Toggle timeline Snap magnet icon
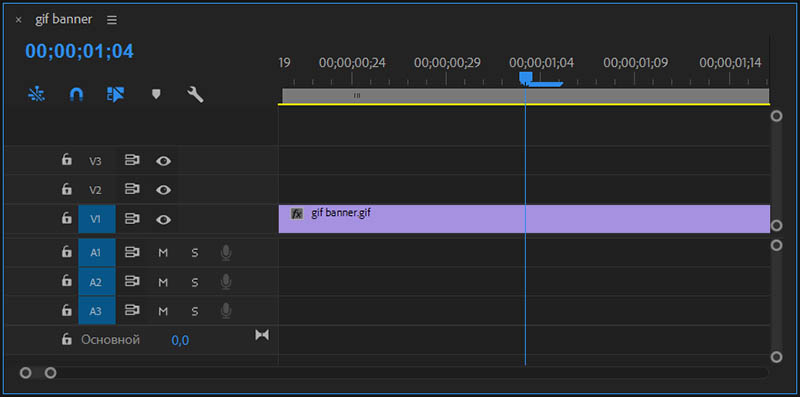Screen dimensions: 800x397 76,94
